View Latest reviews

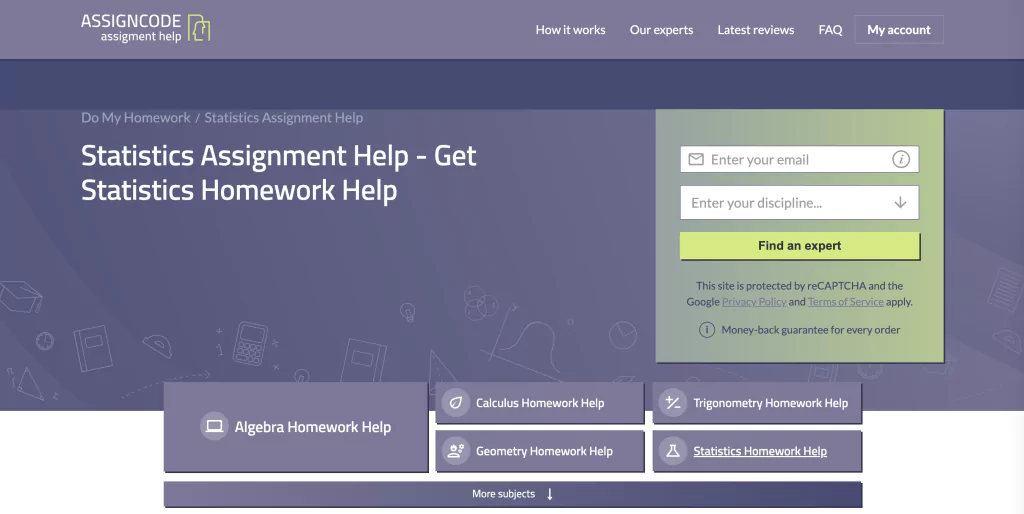[756, 30]
